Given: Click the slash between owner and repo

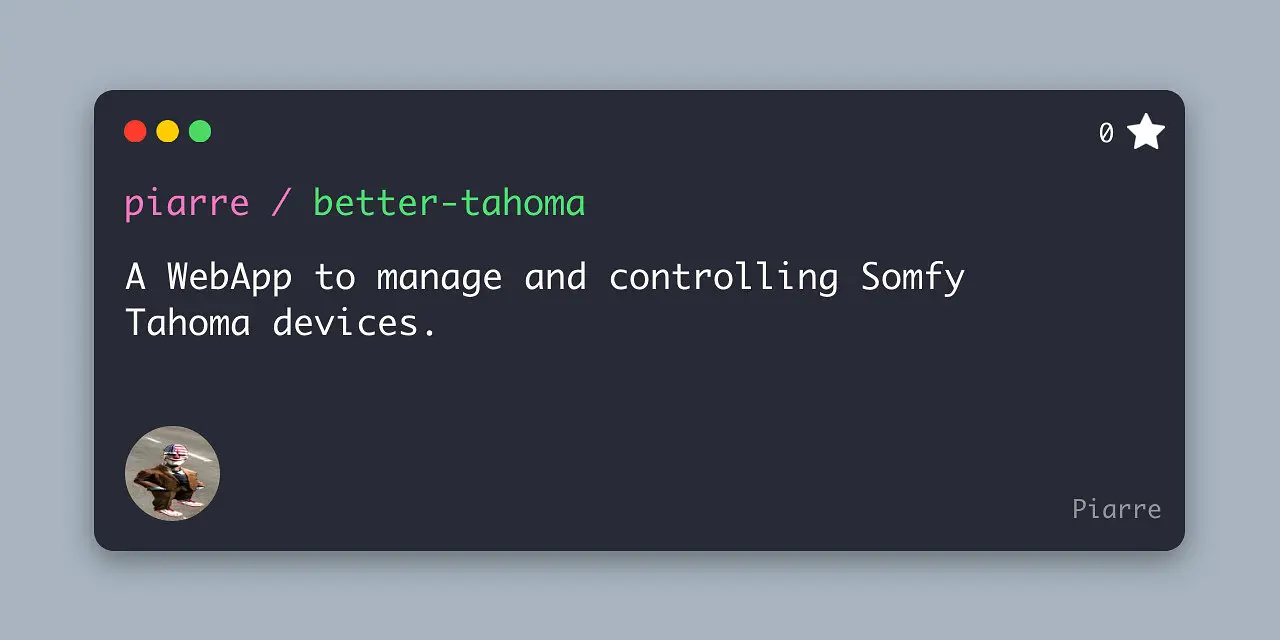Looking at the screenshot, I should (x=281, y=203).
